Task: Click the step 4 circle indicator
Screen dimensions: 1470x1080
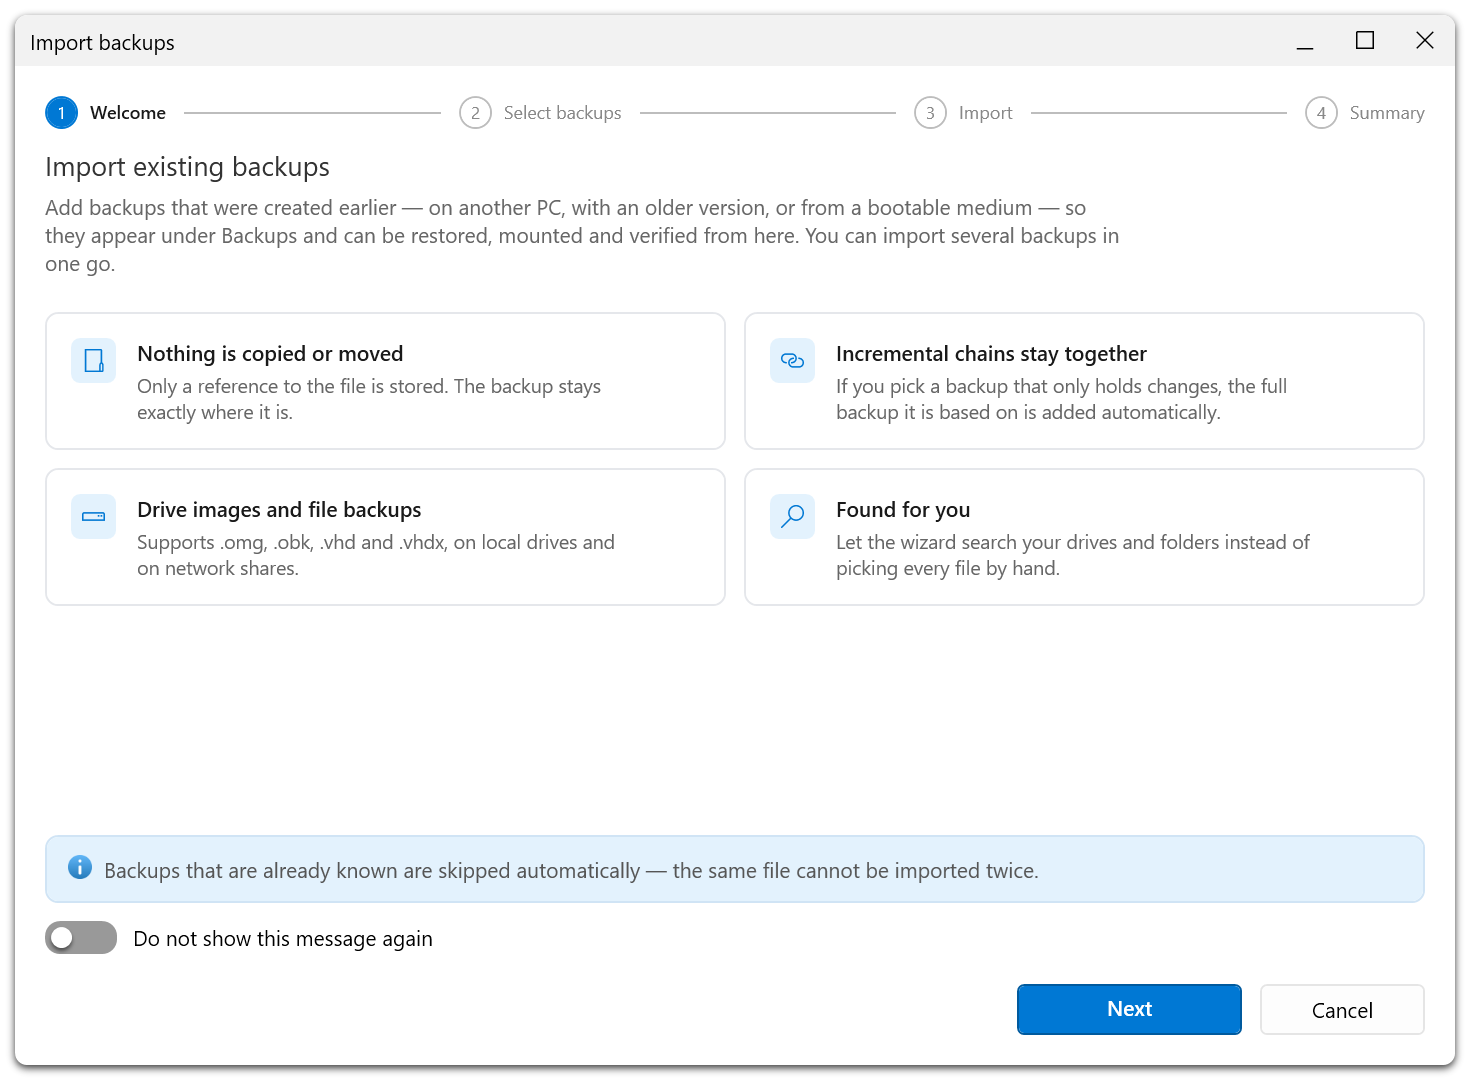Action: pos(1321,113)
